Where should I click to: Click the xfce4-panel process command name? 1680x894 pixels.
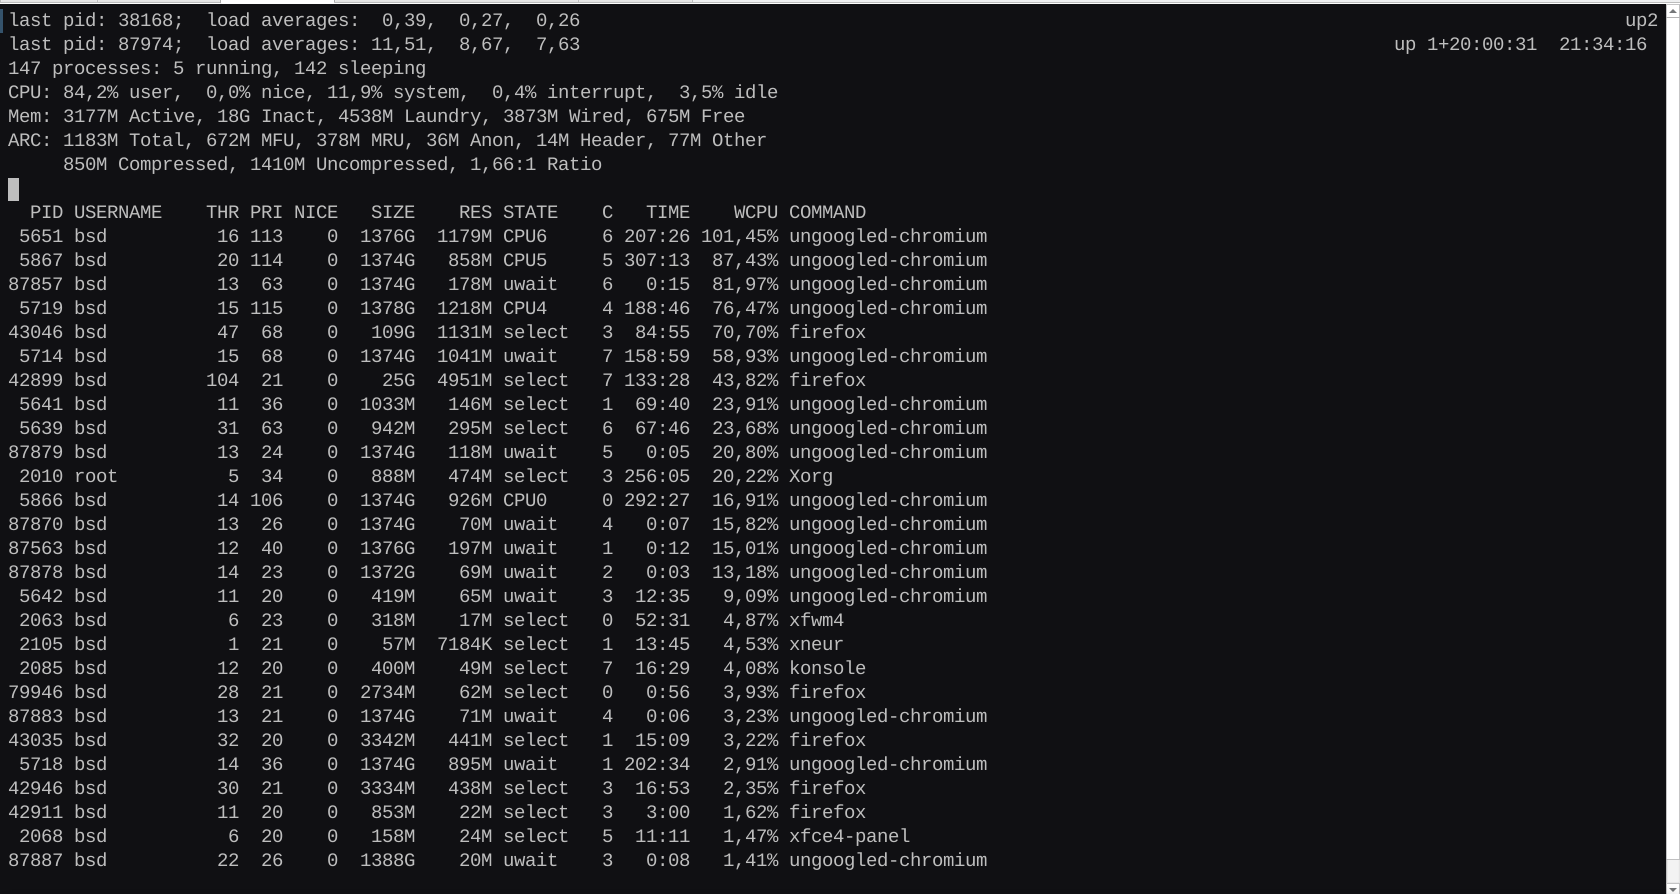coord(849,836)
